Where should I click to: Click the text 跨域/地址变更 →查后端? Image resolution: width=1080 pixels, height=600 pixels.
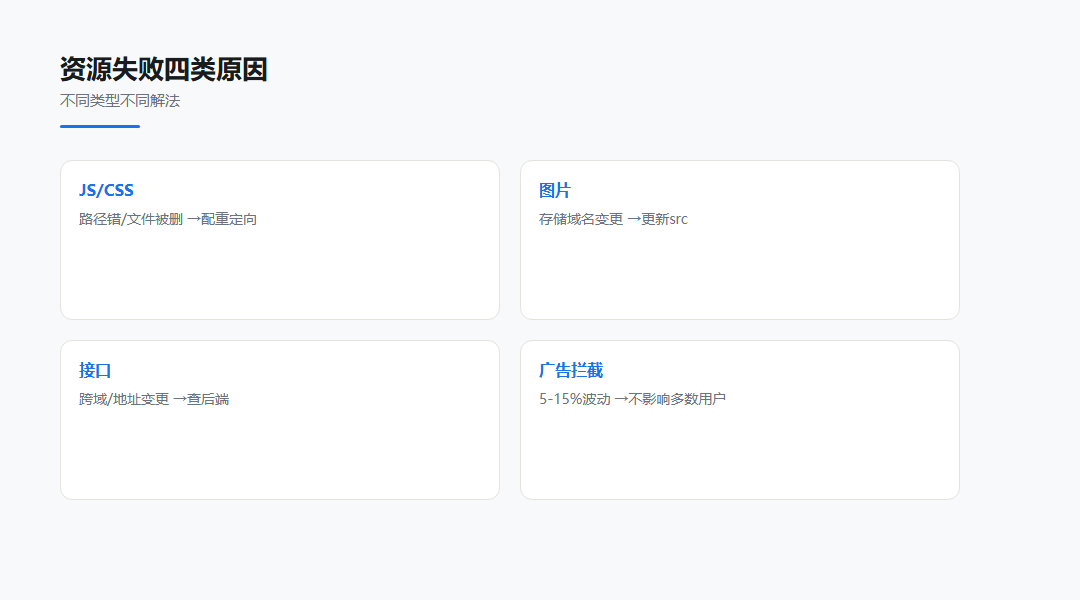pyautogui.click(x=154, y=400)
